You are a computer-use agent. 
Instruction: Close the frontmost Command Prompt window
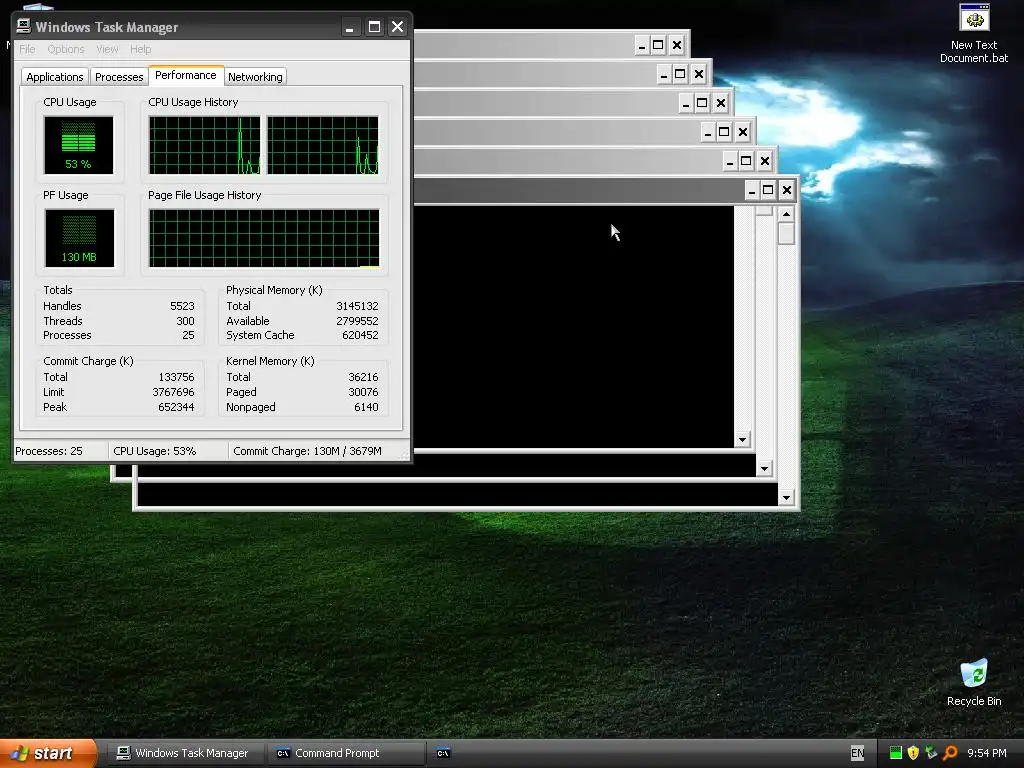pyautogui.click(x=787, y=190)
